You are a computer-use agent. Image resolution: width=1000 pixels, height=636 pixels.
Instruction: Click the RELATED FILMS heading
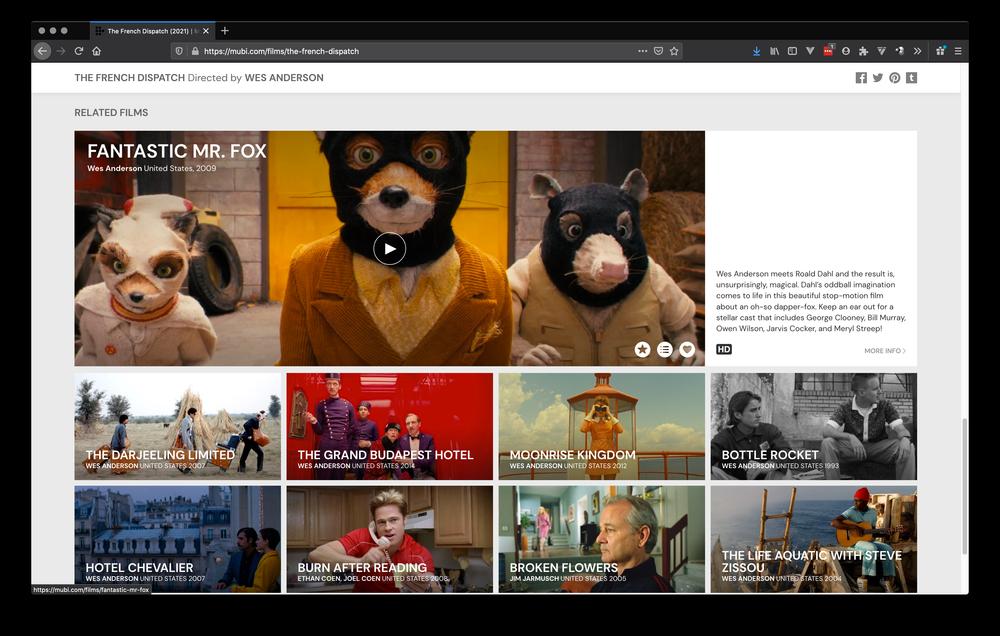(x=111, y=112)
